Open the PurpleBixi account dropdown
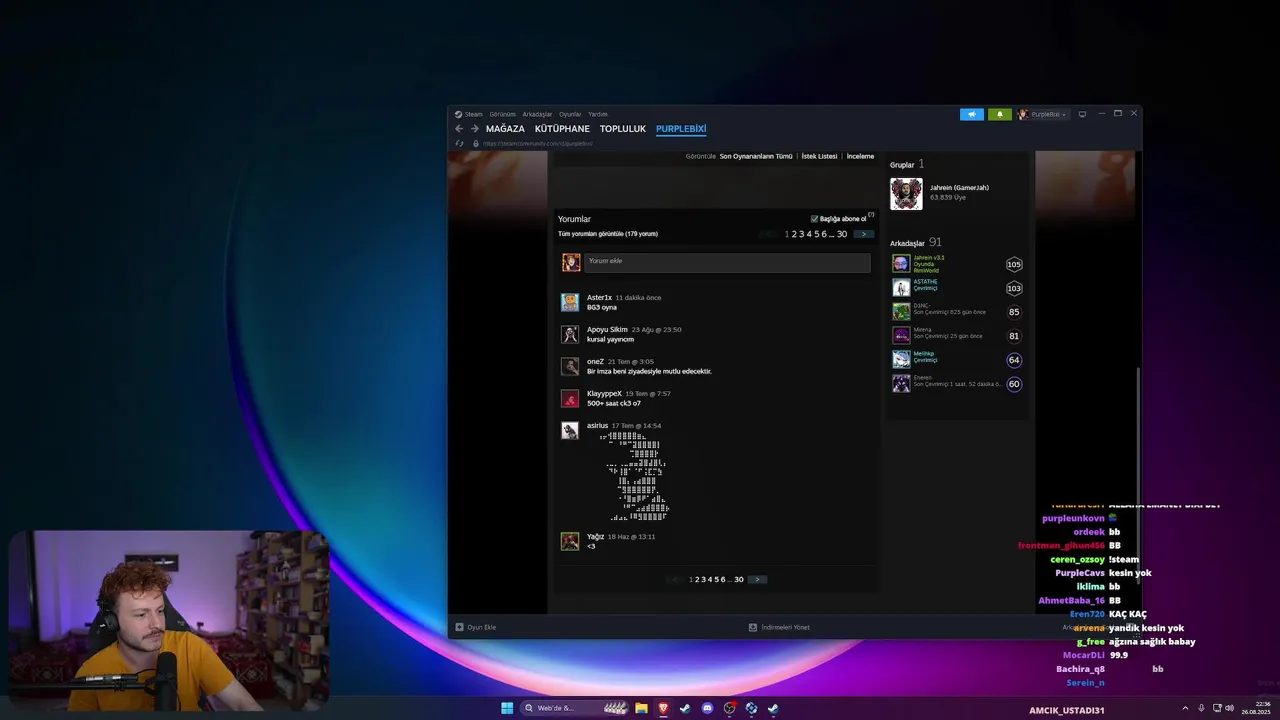The height and width of the screenshot is (720, 1280). point(1043,114)
